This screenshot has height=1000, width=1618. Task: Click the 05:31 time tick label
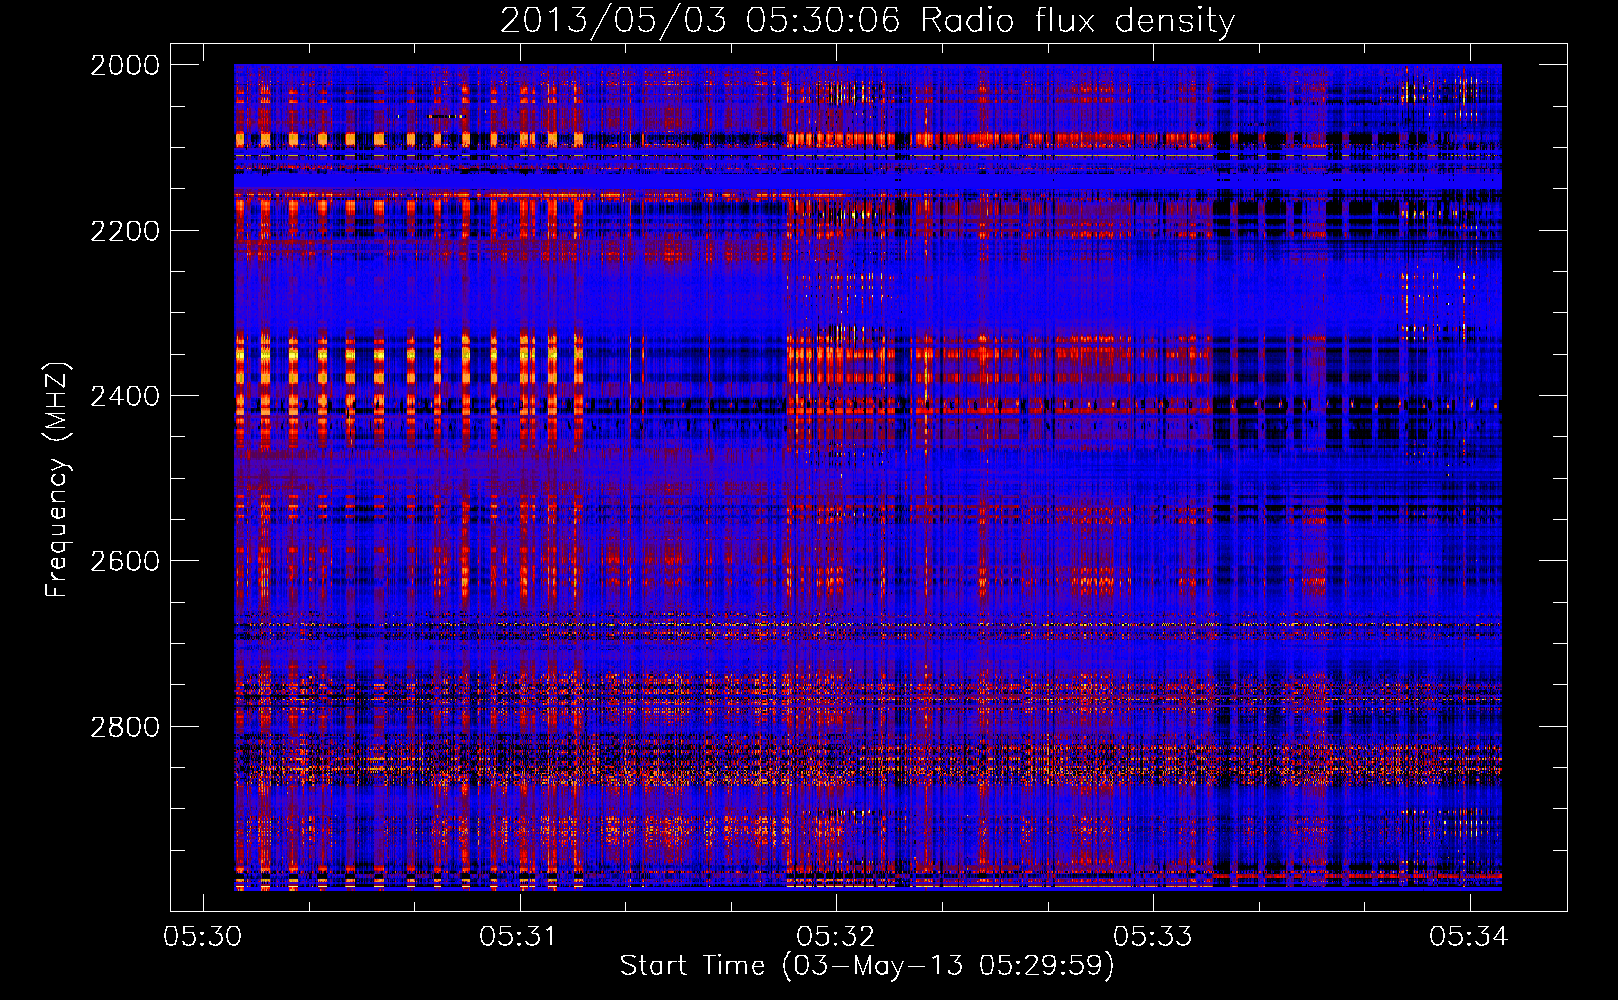[x=519, y=936]
